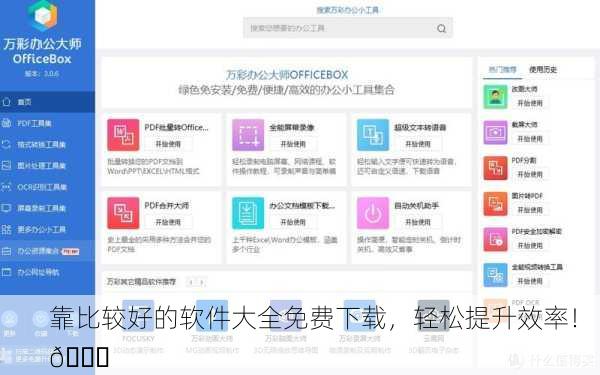Click the 万彩办公大师OFFICEBOX banner title

[x=287, y=75]
